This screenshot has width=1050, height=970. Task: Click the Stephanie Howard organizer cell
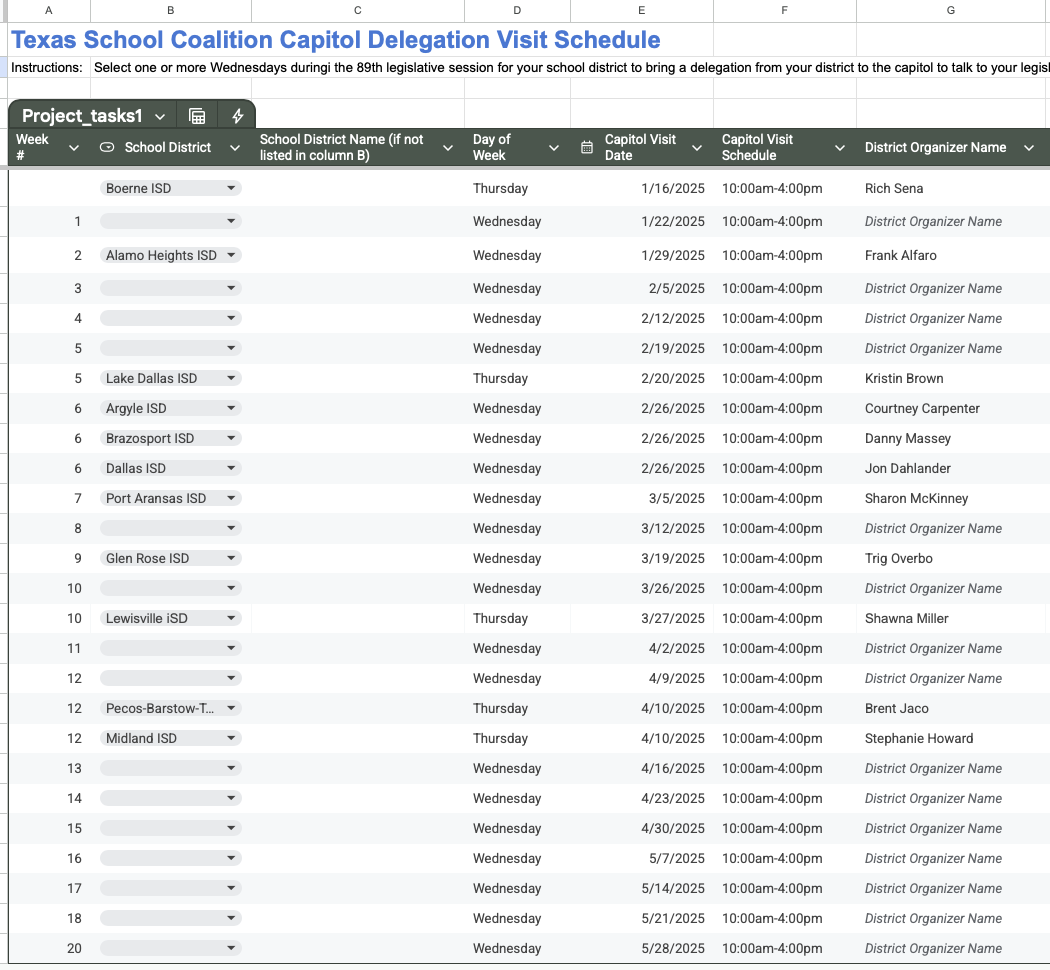(953, 738)
